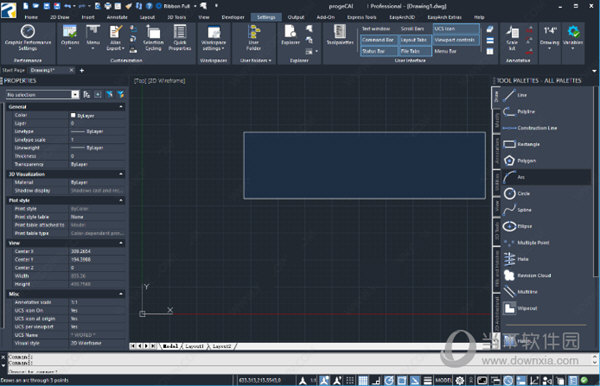Close the Drawing1 file tab
Viewport: 600px width, 386px height.
[x=71, y=70]
